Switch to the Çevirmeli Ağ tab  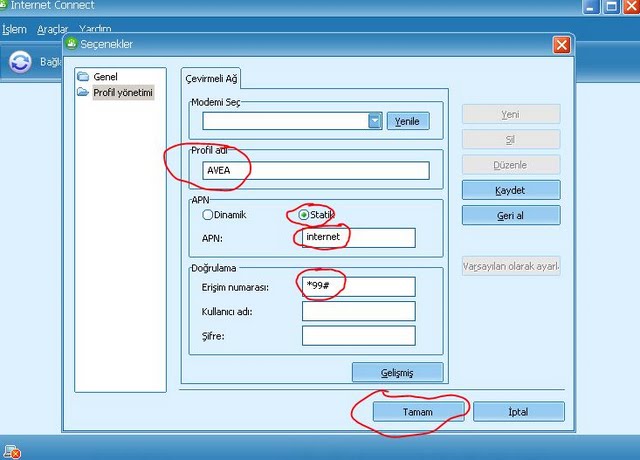211,79
